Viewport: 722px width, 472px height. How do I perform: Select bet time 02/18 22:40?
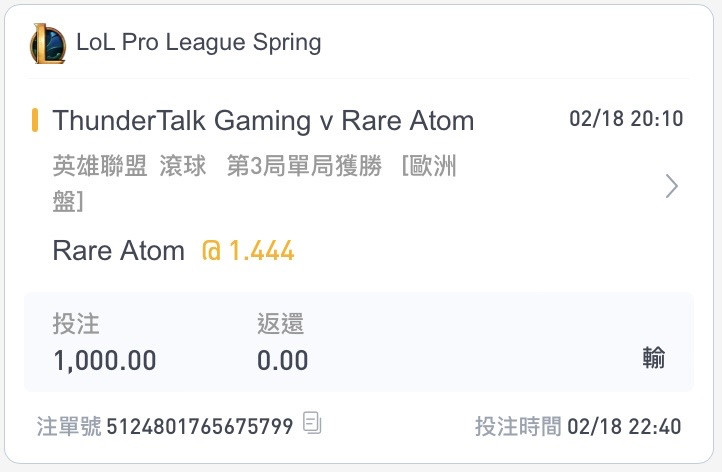[624, 426]
